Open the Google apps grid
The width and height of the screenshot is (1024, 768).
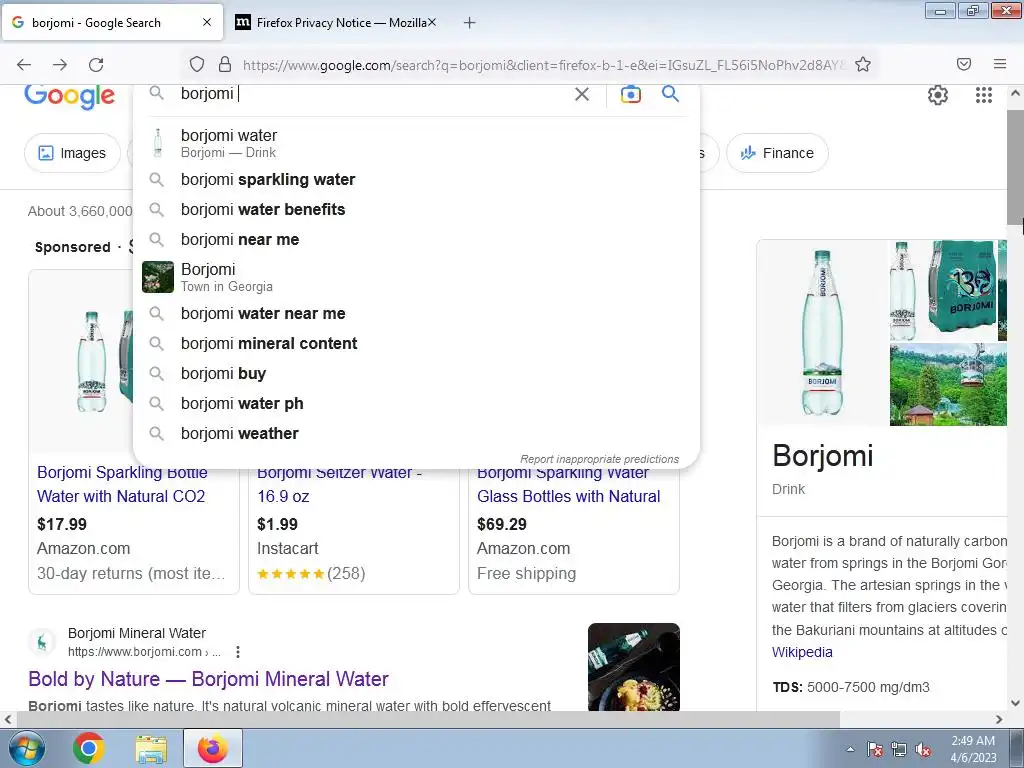[x=984, y=95]
